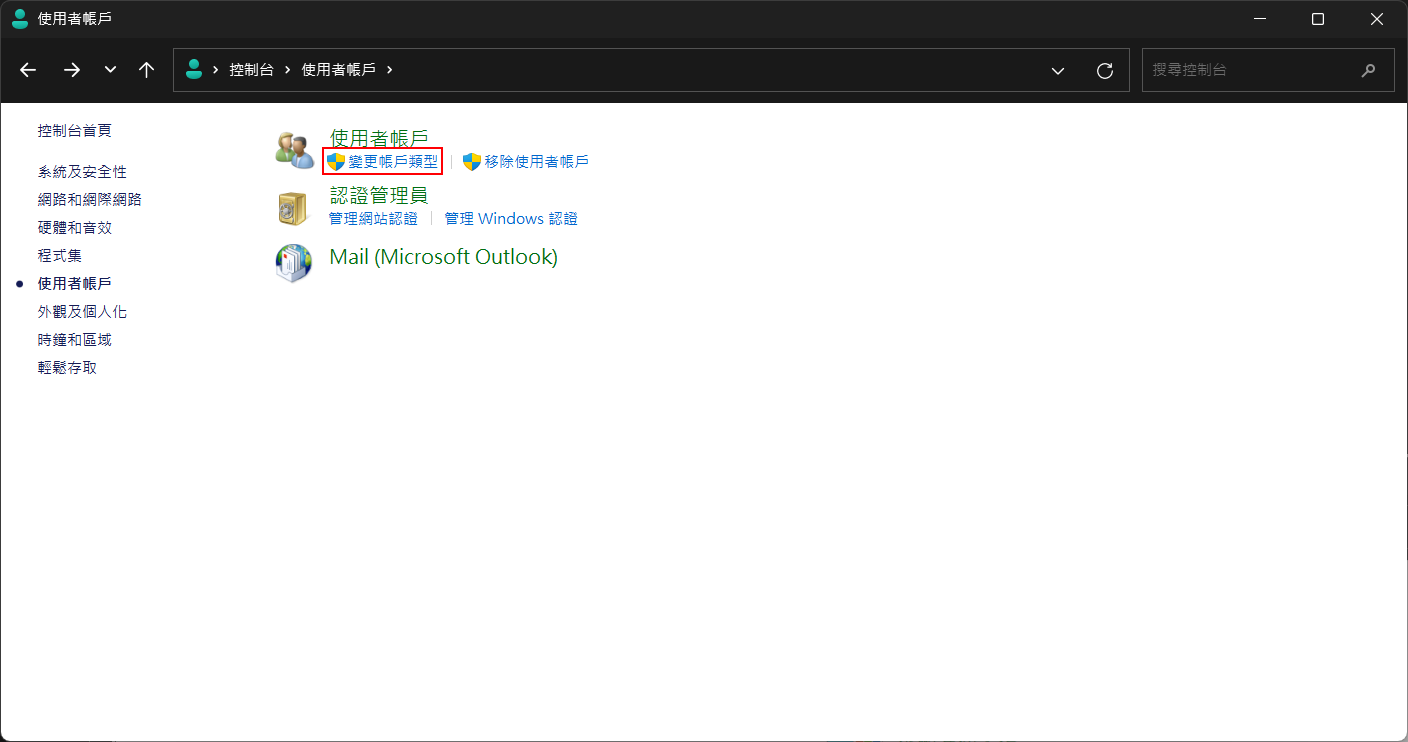Click 變更帳戶類型 link
Image resolution: width=1408 pixels, height=742 pixels.
tap(393, 161)
